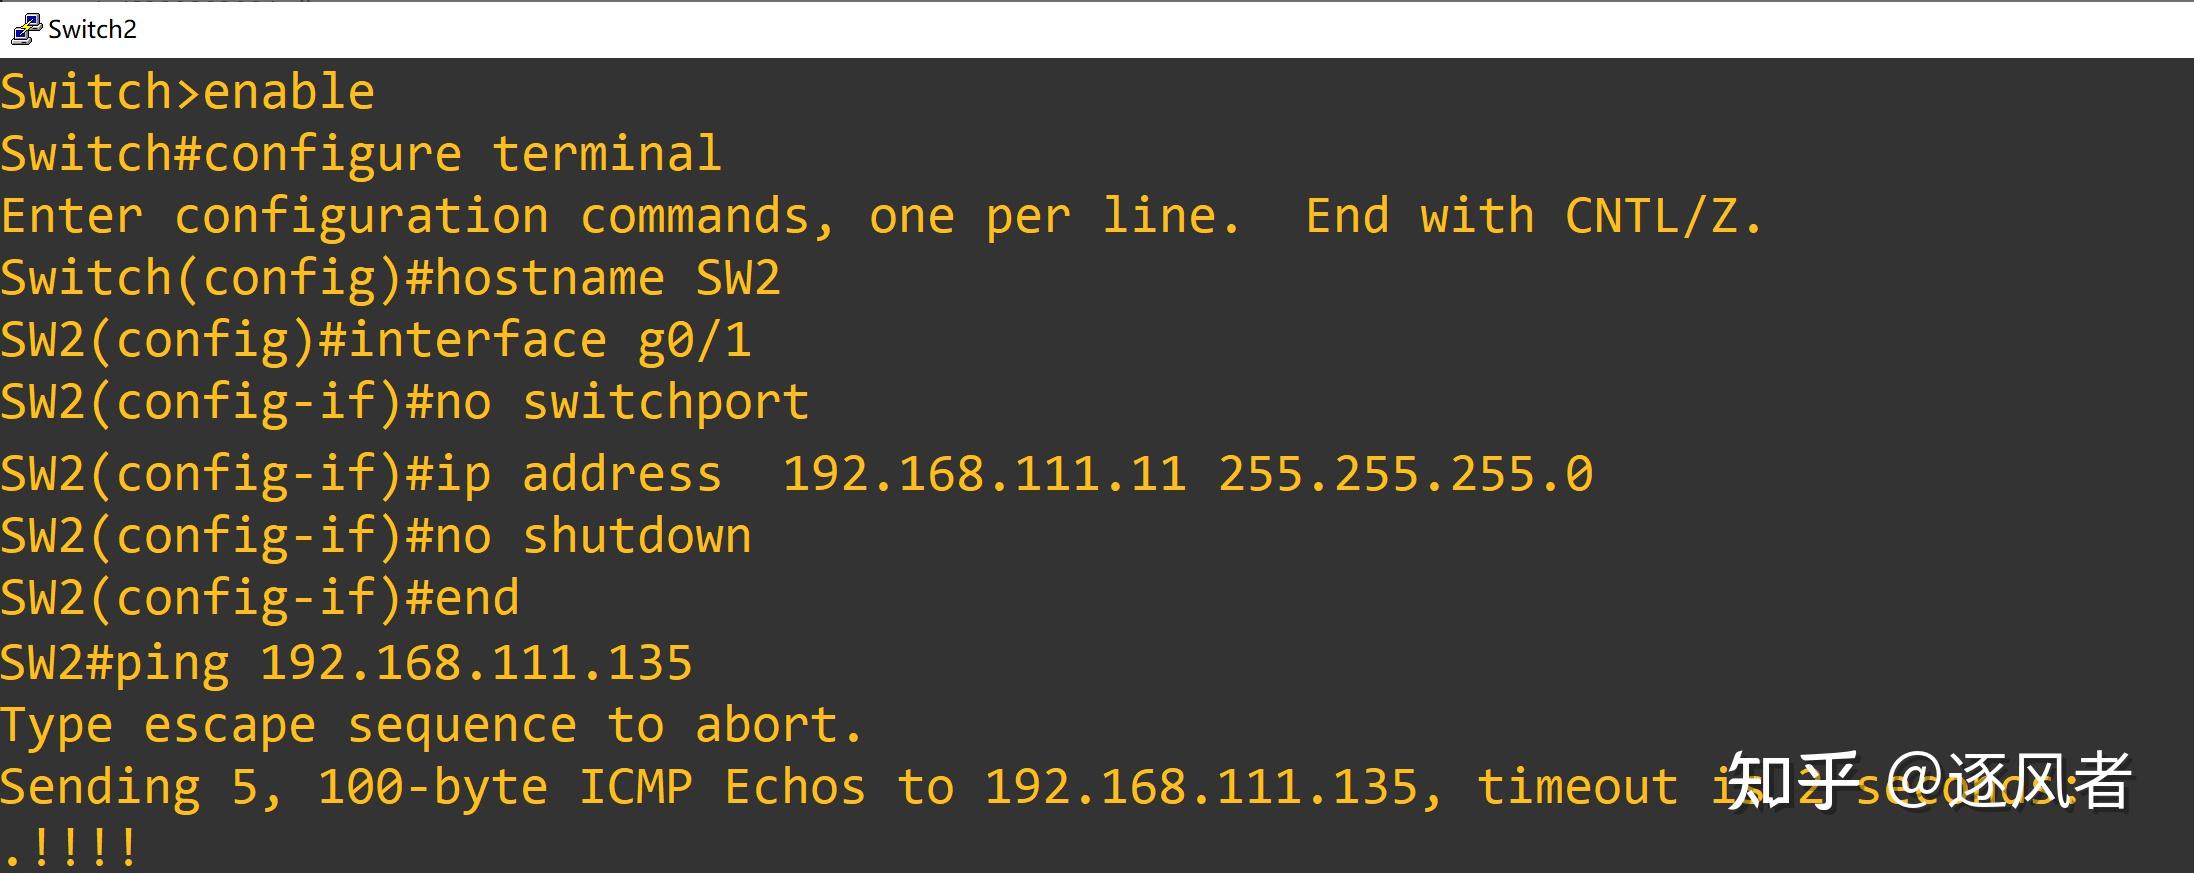Click the "100-byte ICMP Echos" text
Image resolution: width=2194 pixels, height=874 pixels.
592,787
